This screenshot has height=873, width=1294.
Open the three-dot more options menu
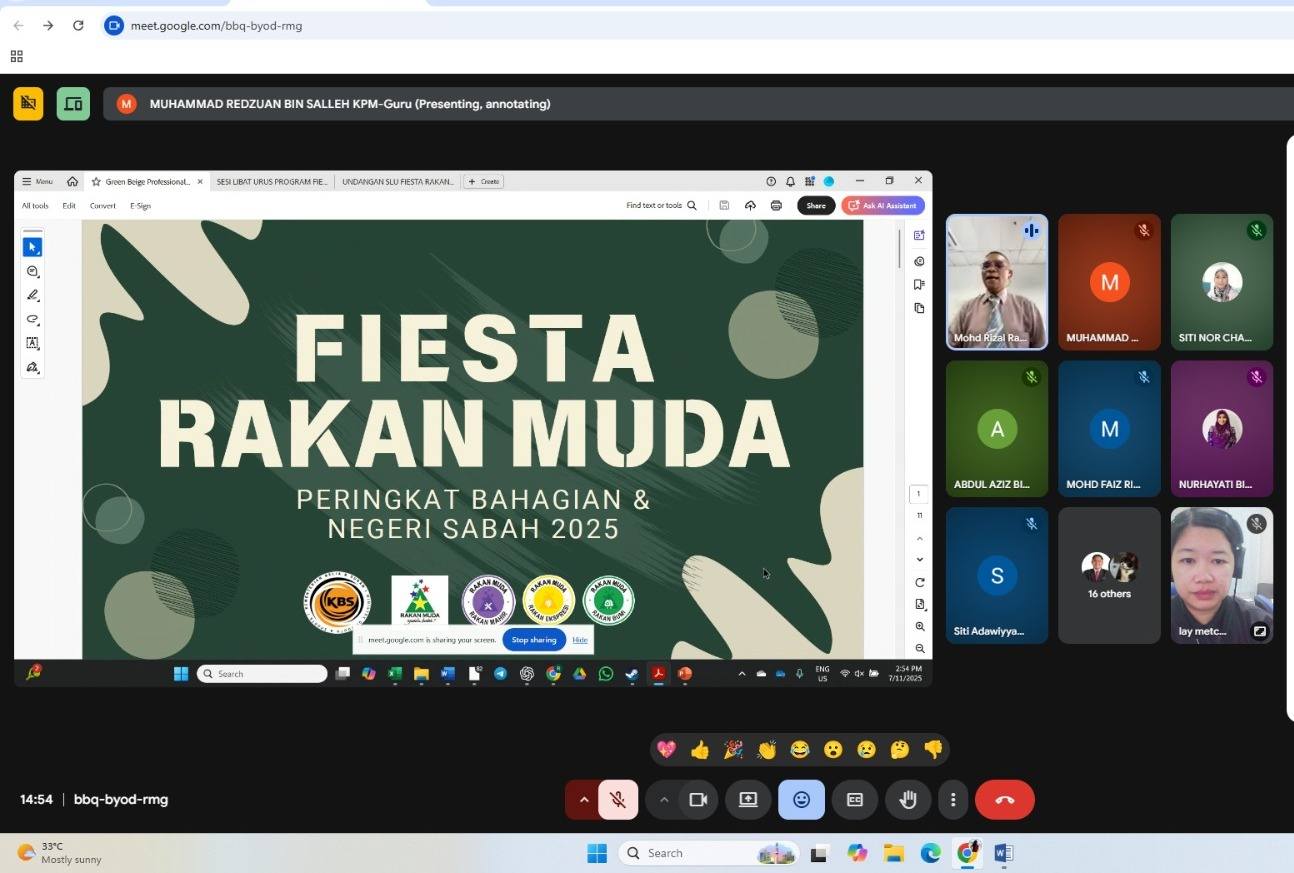pos(953,800)
